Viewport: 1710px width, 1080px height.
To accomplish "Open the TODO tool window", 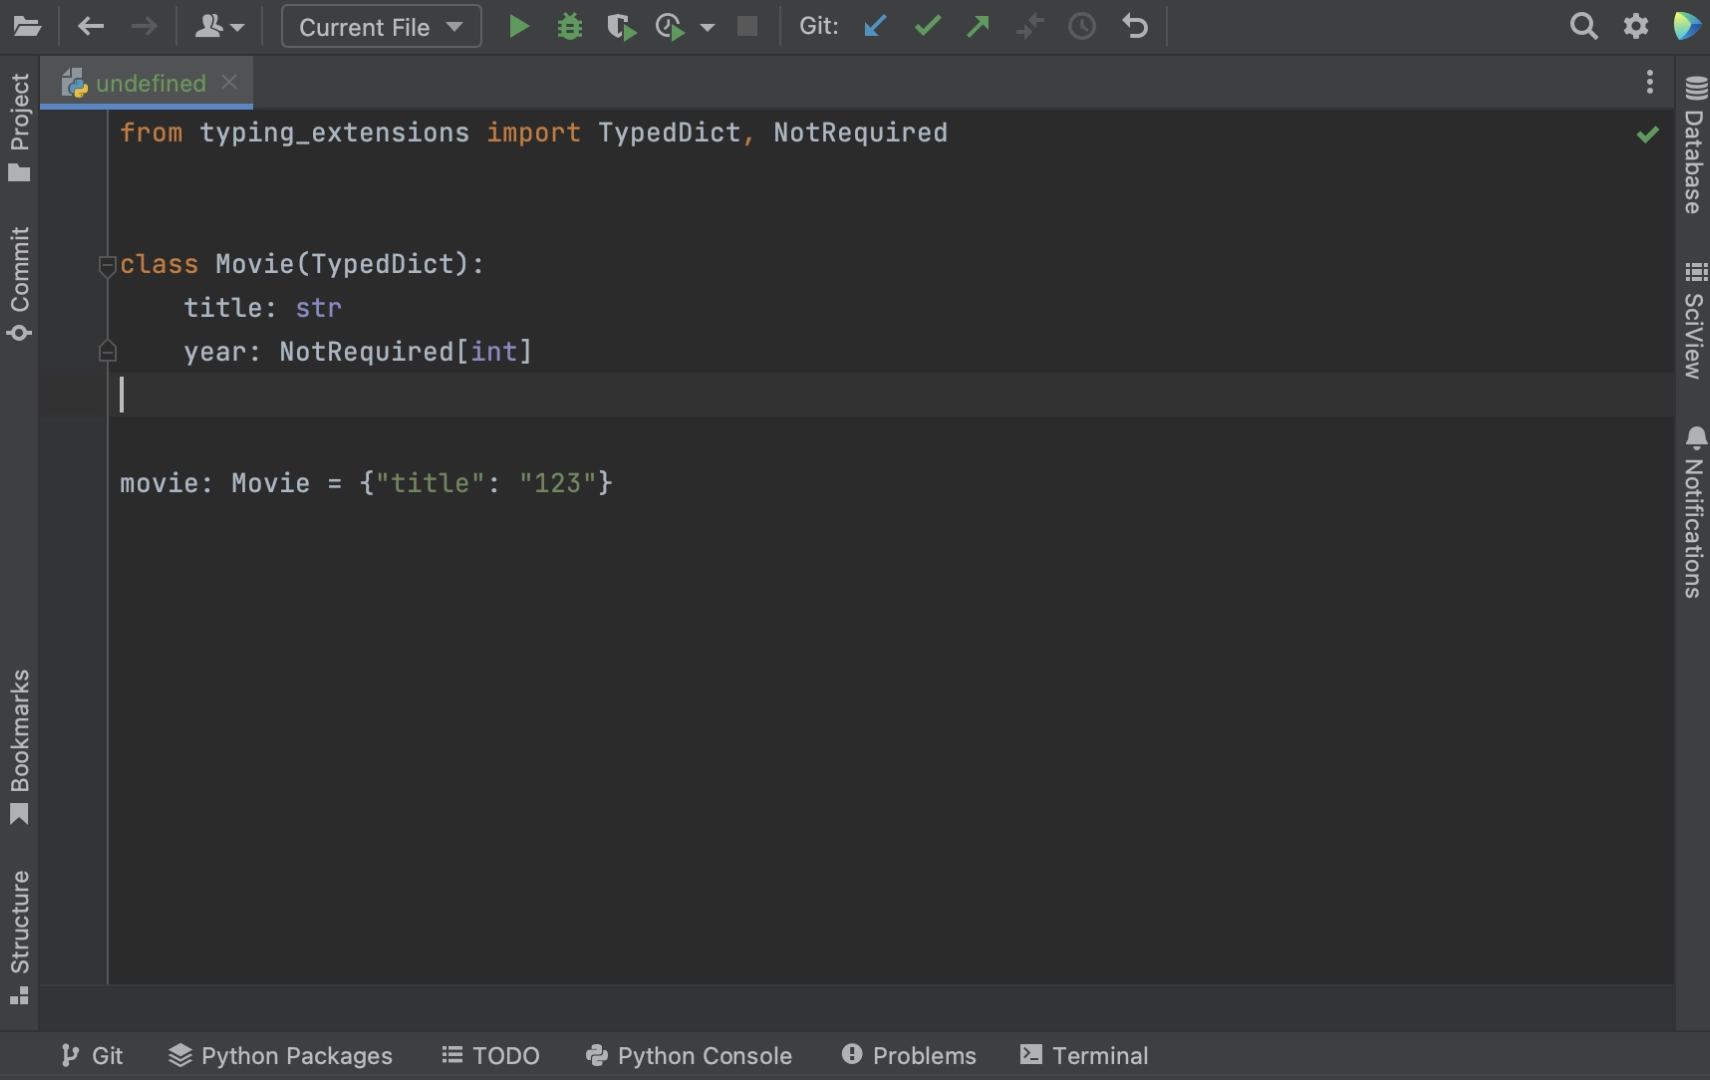I will click(x=490, y=1055).
